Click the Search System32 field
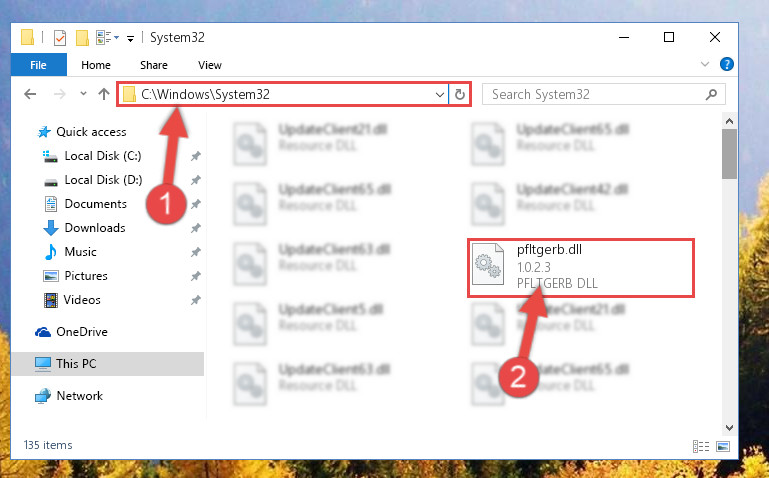The width and height of the screenshot is (769, 478). (x=596, y=94)
